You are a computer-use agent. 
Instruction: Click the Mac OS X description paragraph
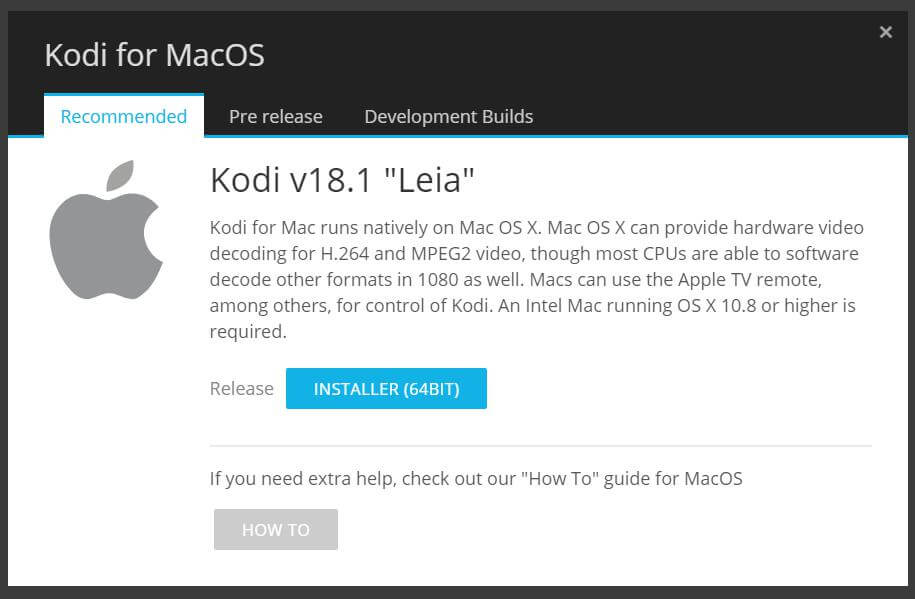point(536,279)
